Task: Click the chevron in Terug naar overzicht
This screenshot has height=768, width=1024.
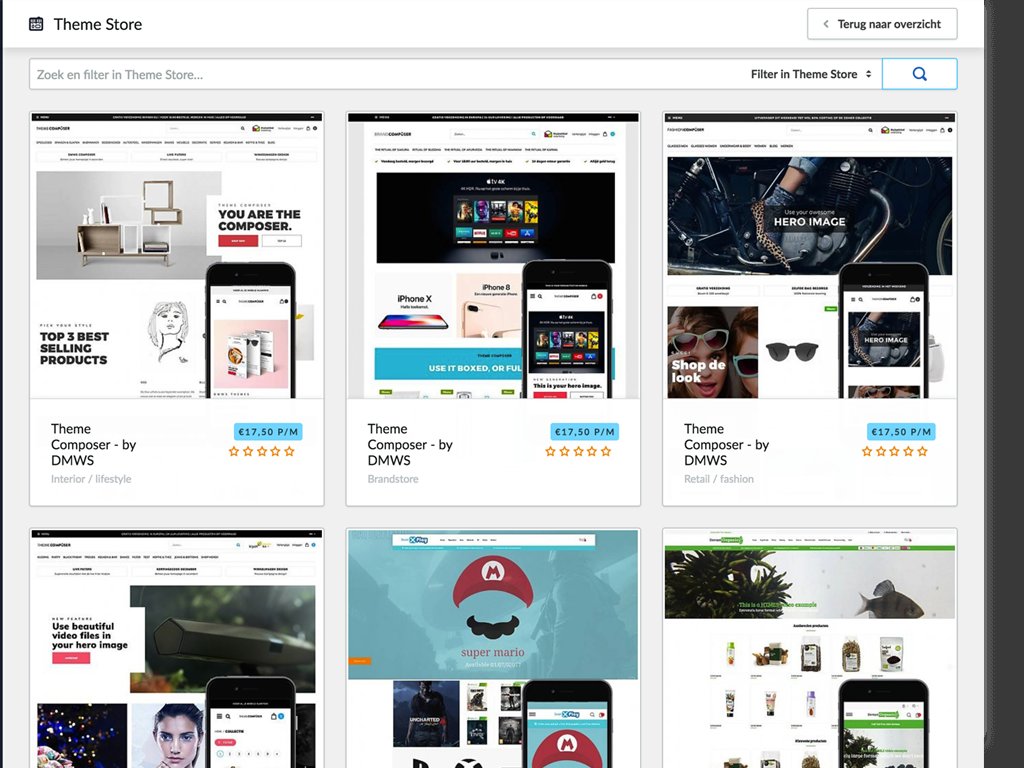Action: [x=826, y=24]
